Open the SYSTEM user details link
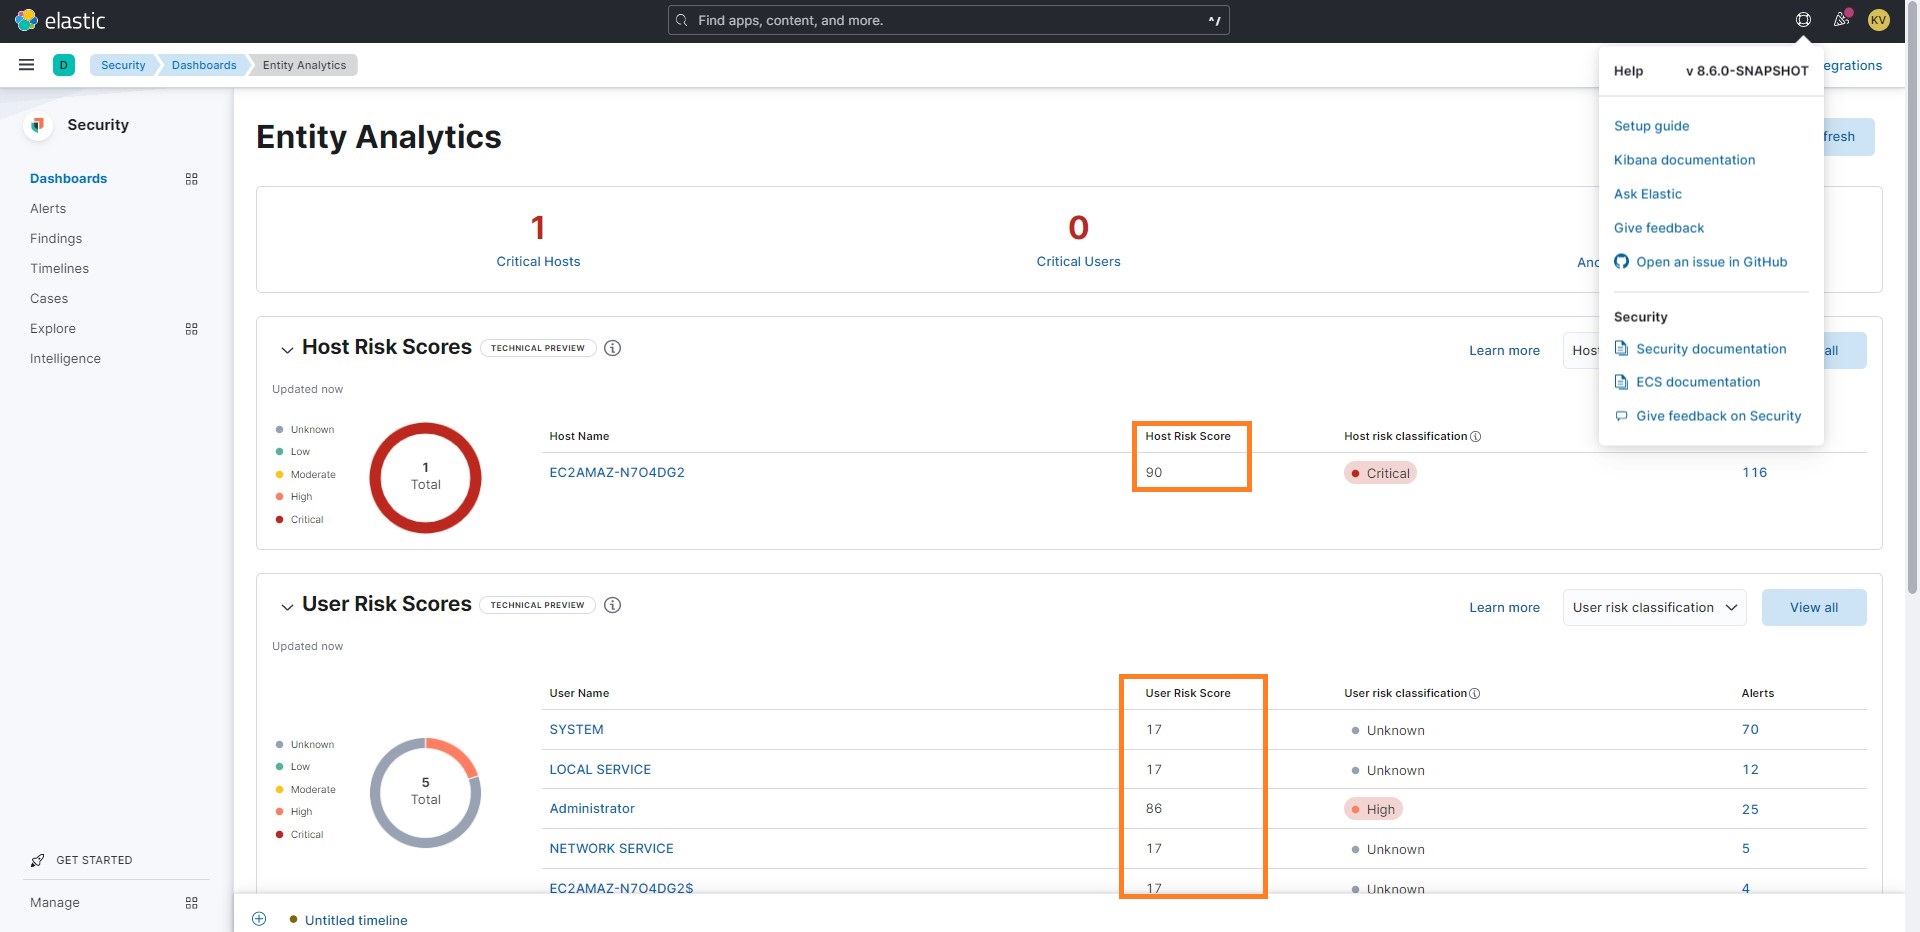The width and height of the screenshot is (1920, 932). [576, 729]
